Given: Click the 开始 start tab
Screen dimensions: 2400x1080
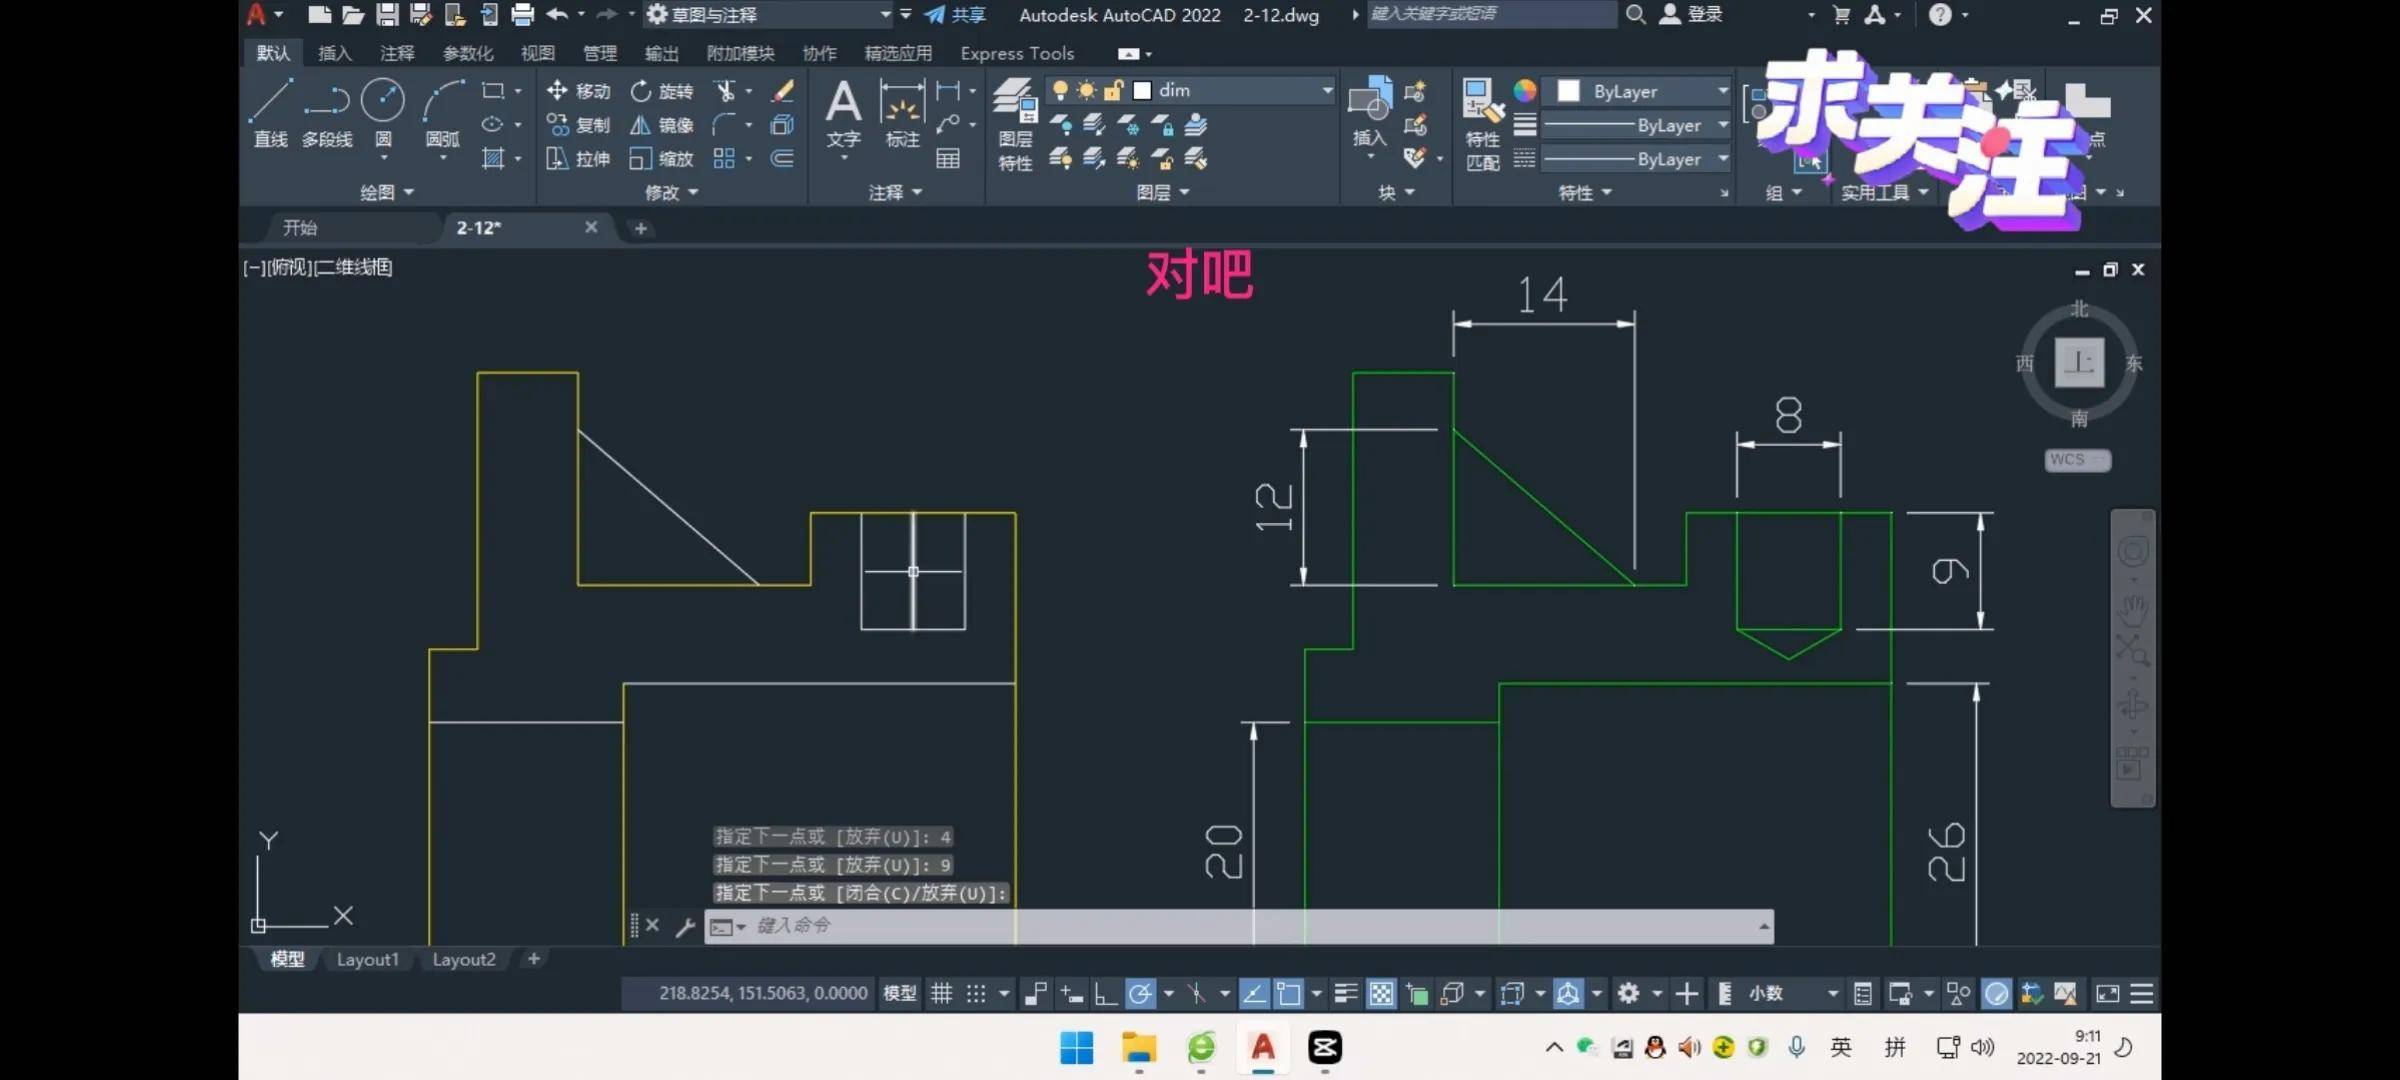Looking at the screenshot, I should [x=300, y=228].
